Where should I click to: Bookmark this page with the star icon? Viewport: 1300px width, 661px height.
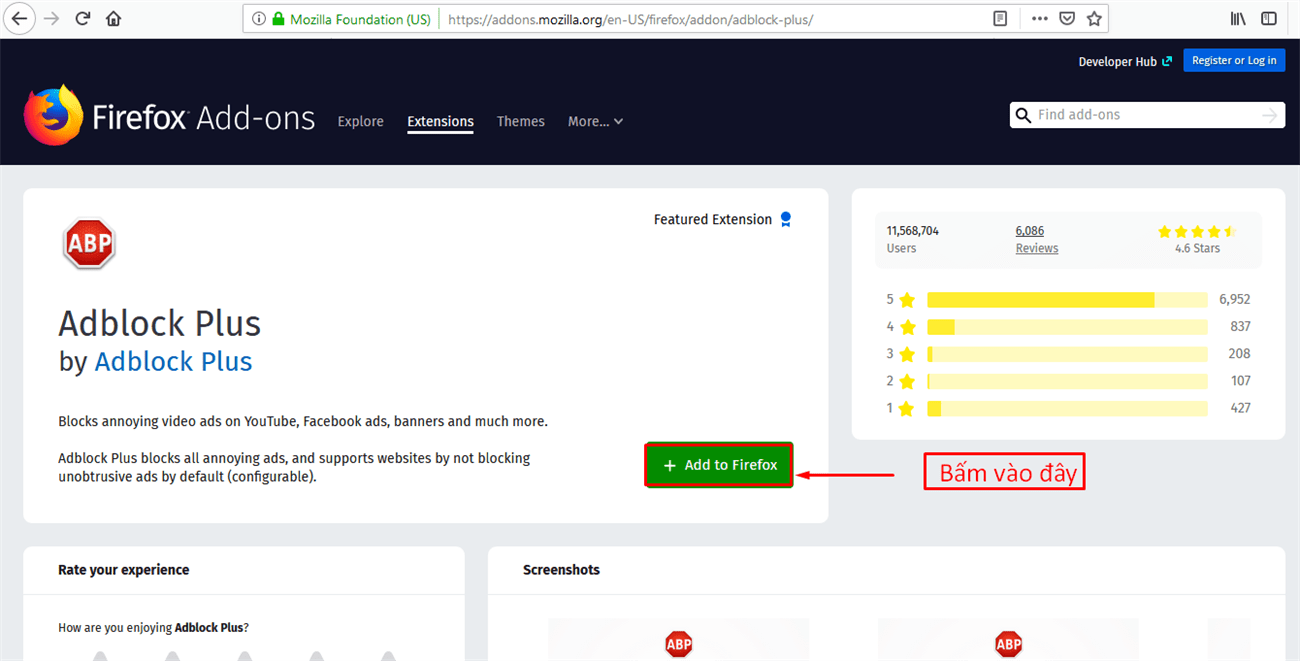[x=1094, y=18]
